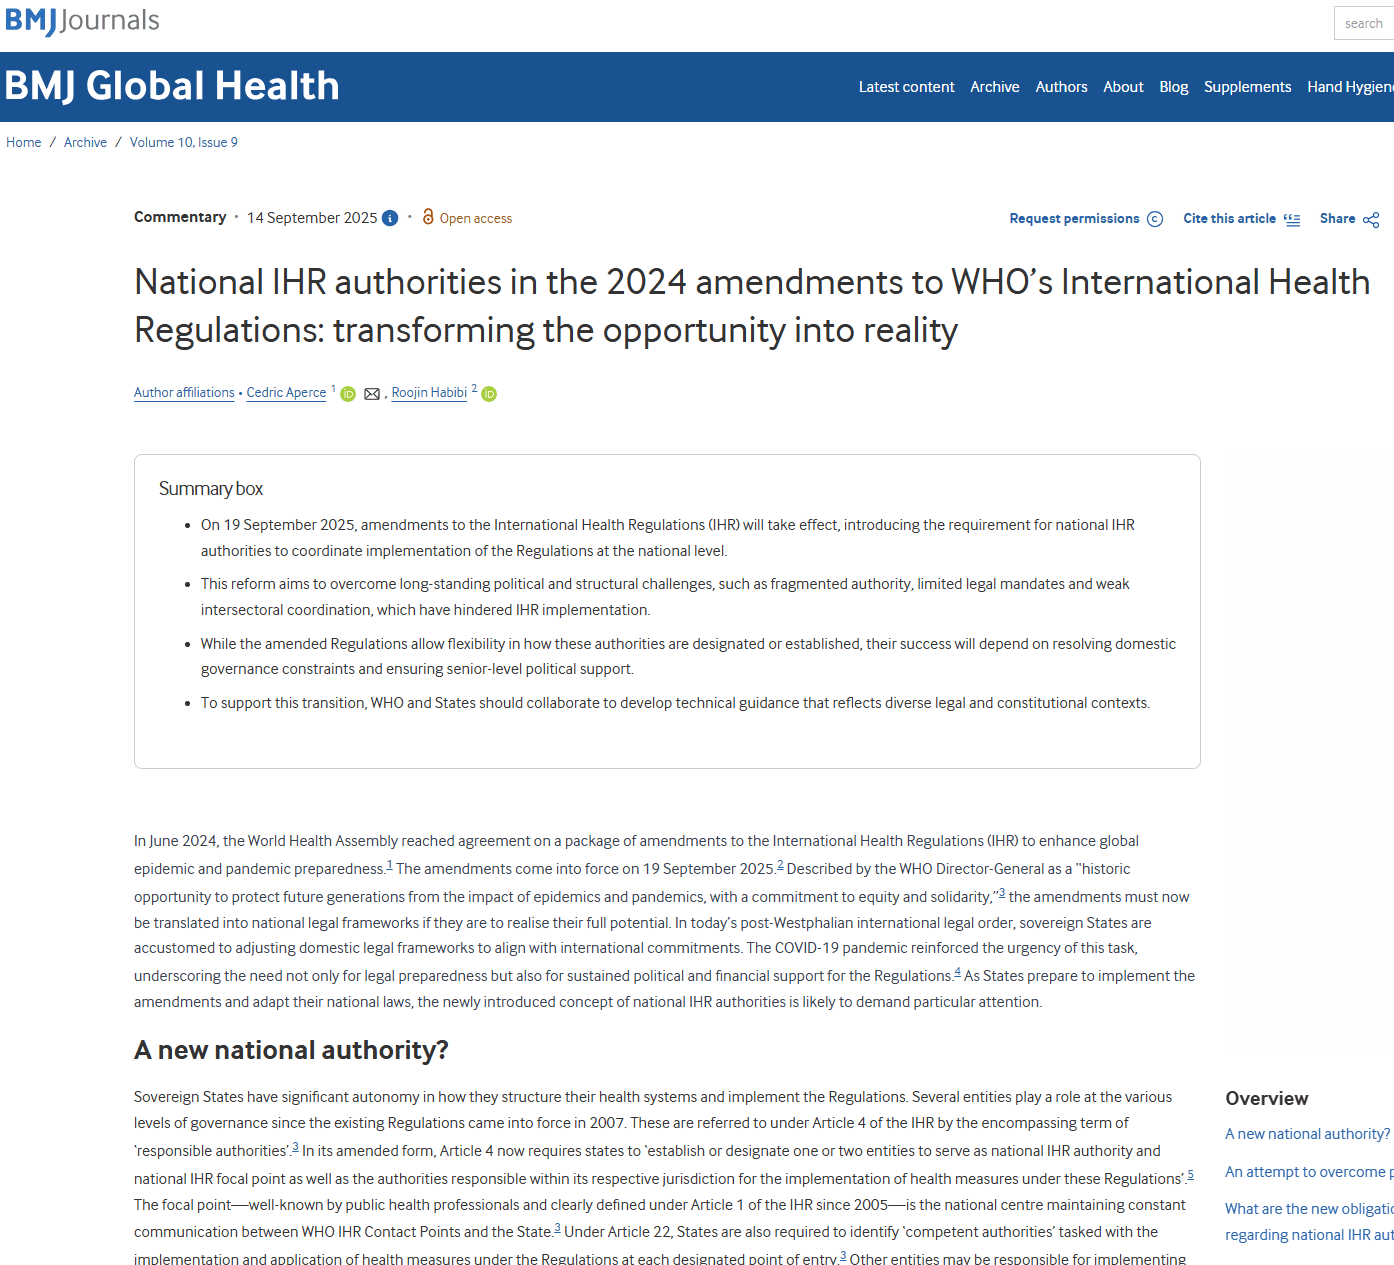Screen dimensions: 1394x1265
Task: Click the info icon beside the publication date
Action: point(390,218)
